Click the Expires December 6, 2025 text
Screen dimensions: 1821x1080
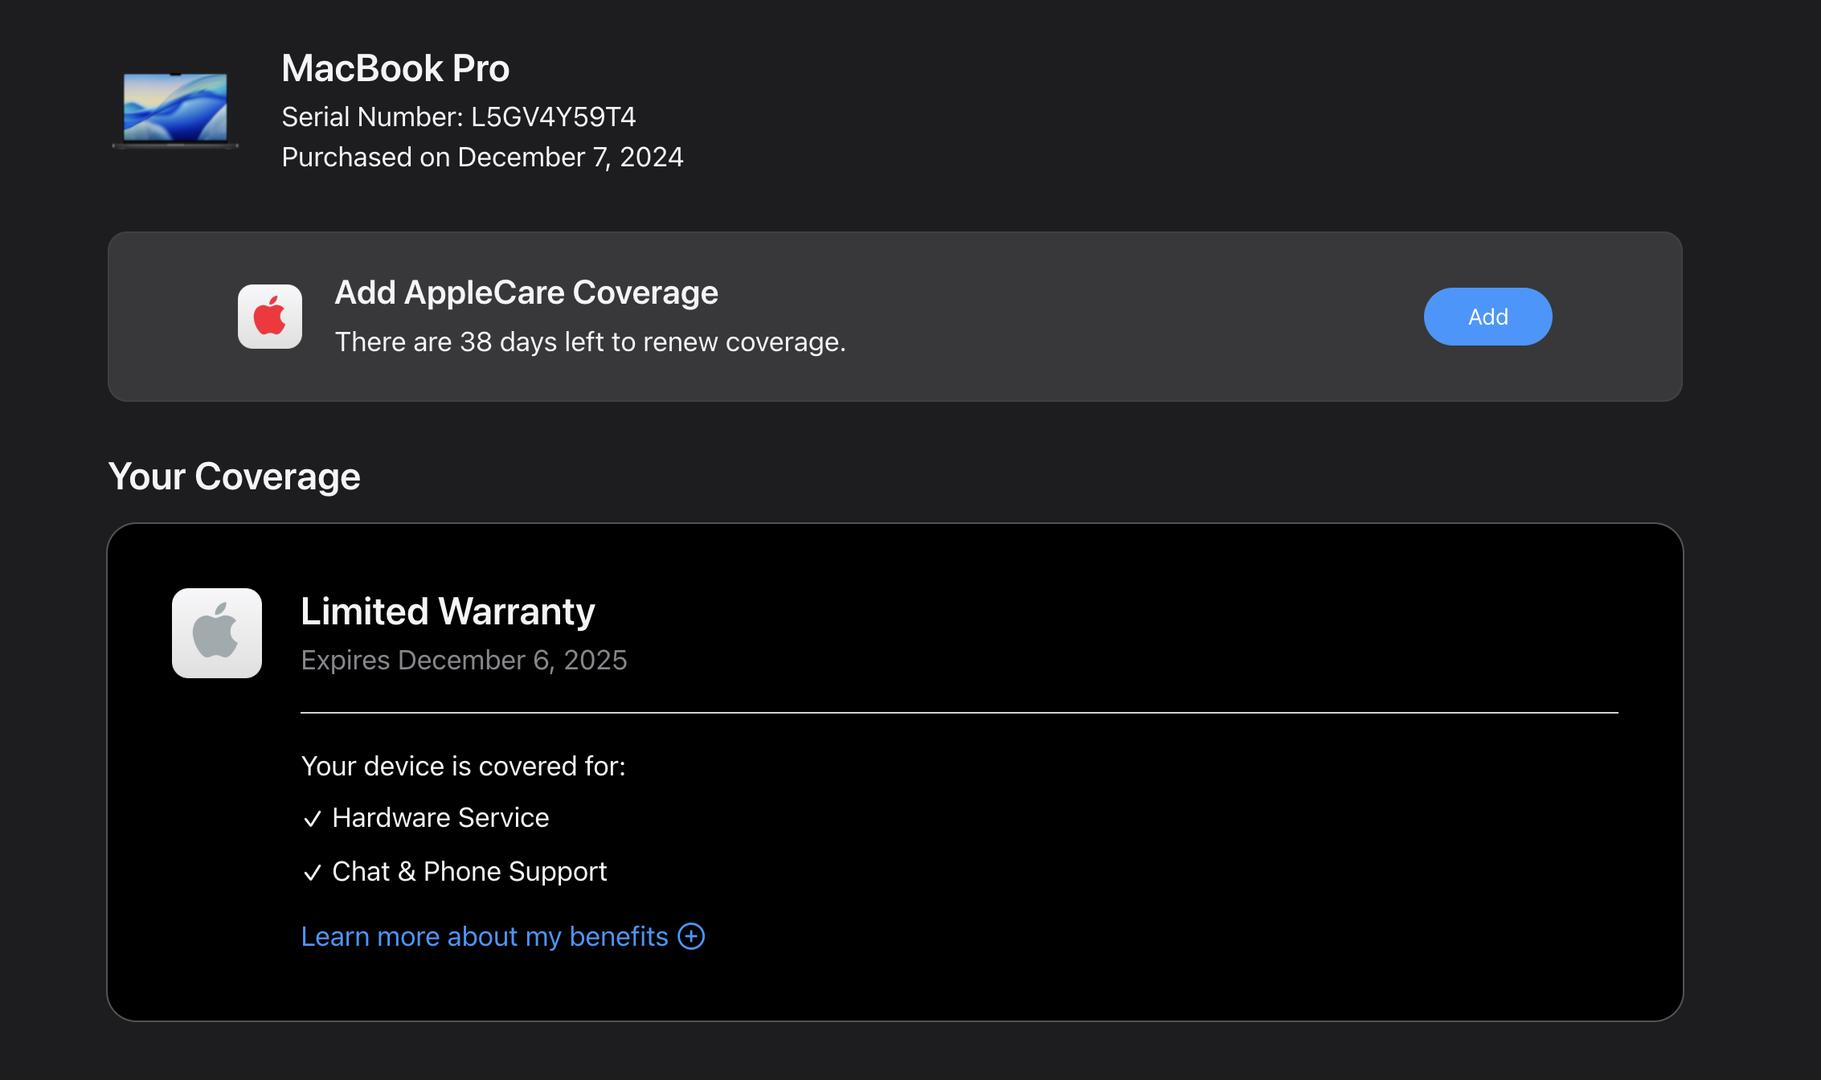click(464, 660)
